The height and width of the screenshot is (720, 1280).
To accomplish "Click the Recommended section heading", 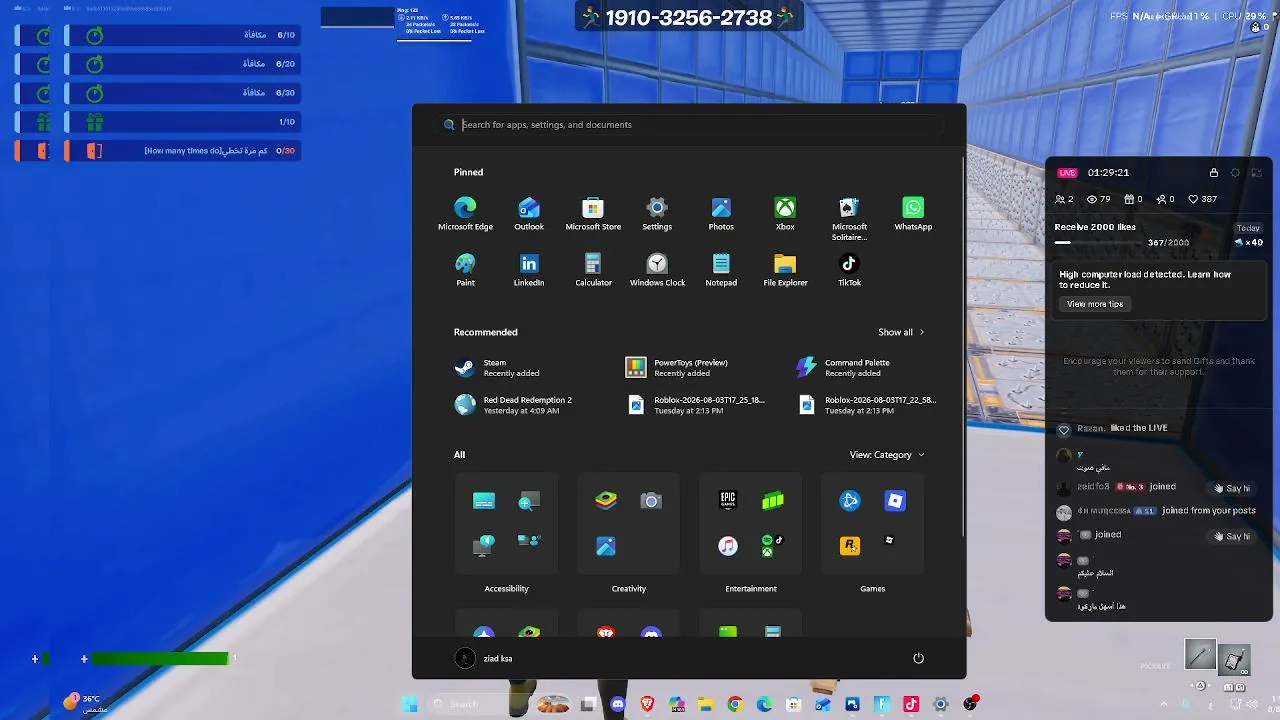I will (x=486, y=332).
